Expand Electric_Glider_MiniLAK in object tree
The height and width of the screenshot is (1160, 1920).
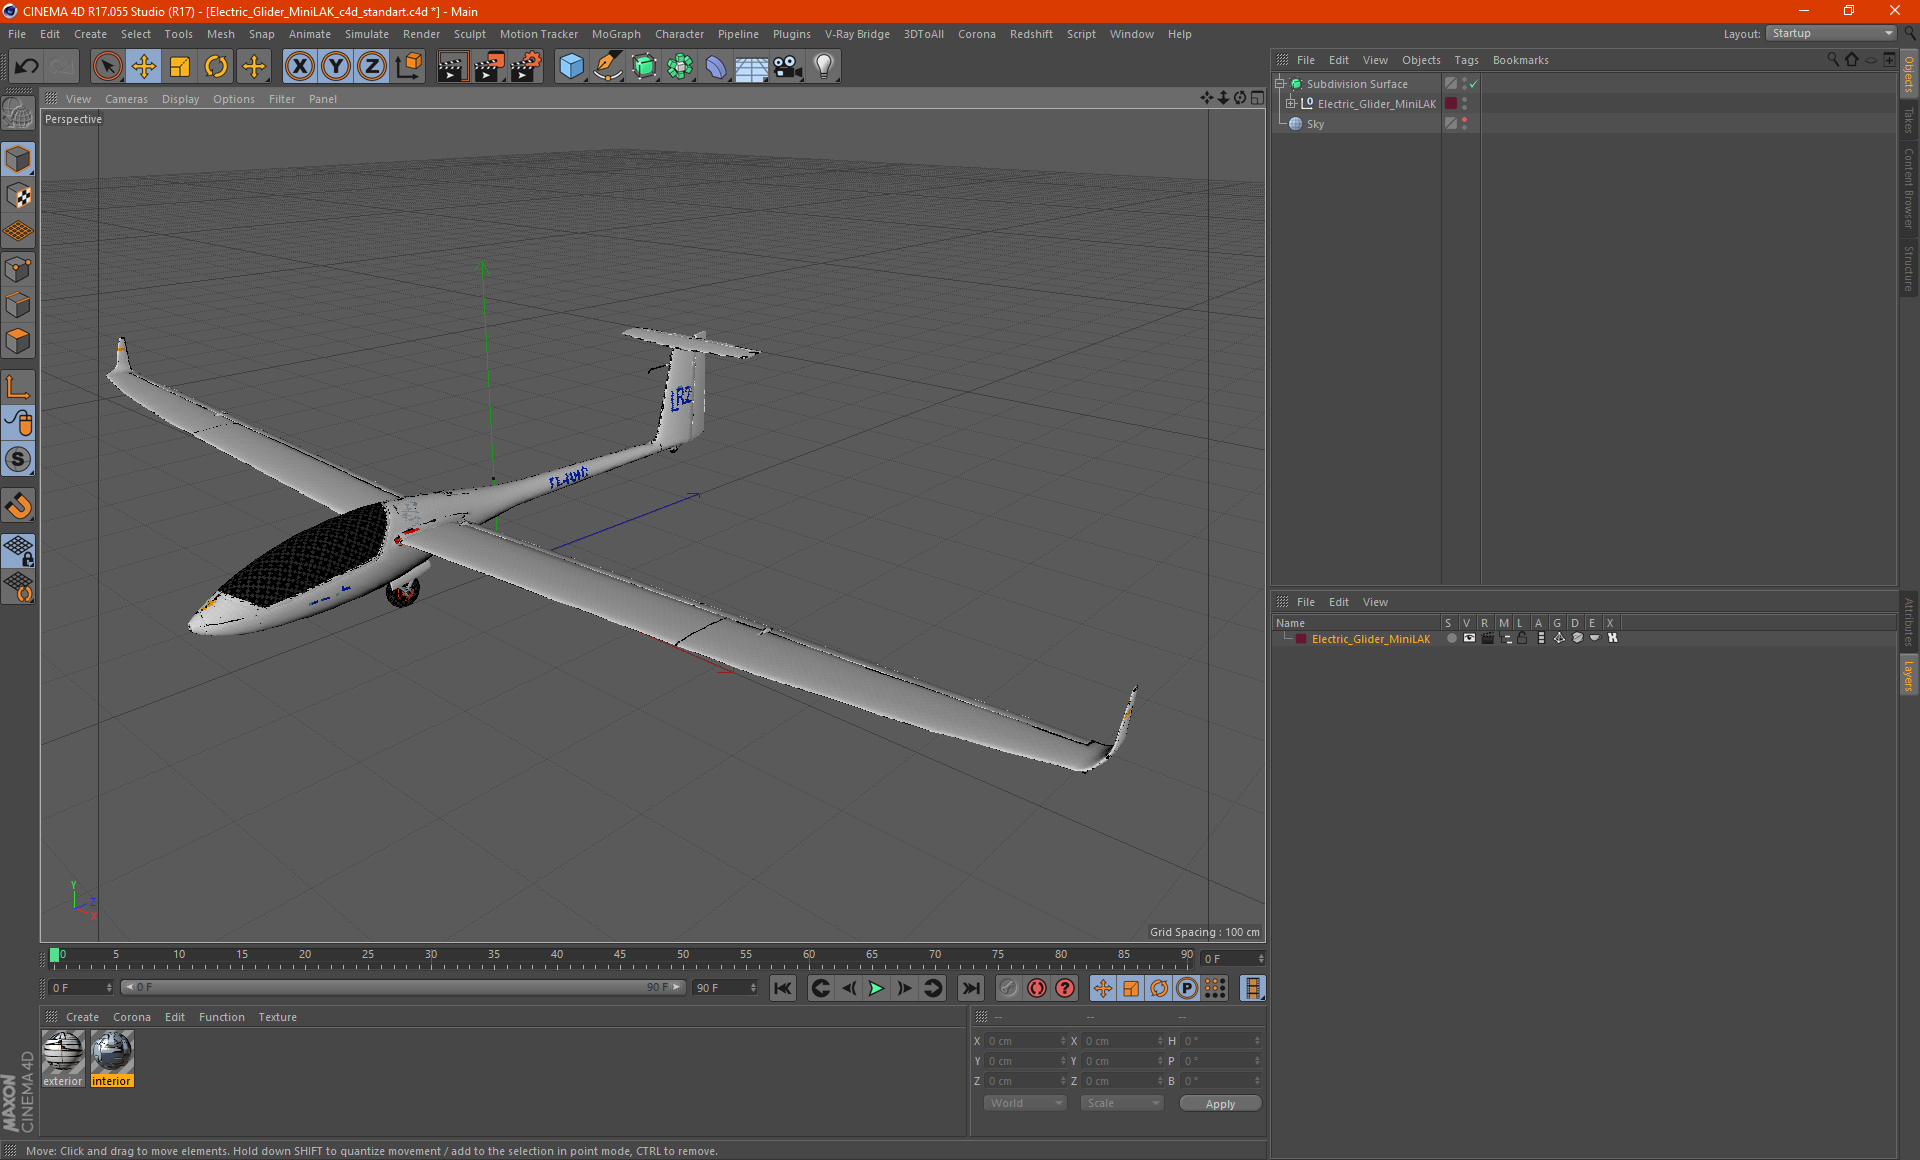pyautogui.click(x=1291, y=103)
